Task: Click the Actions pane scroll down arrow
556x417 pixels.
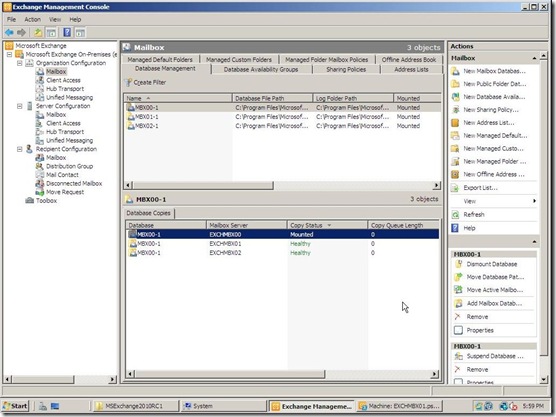Action: coord(544,379)
